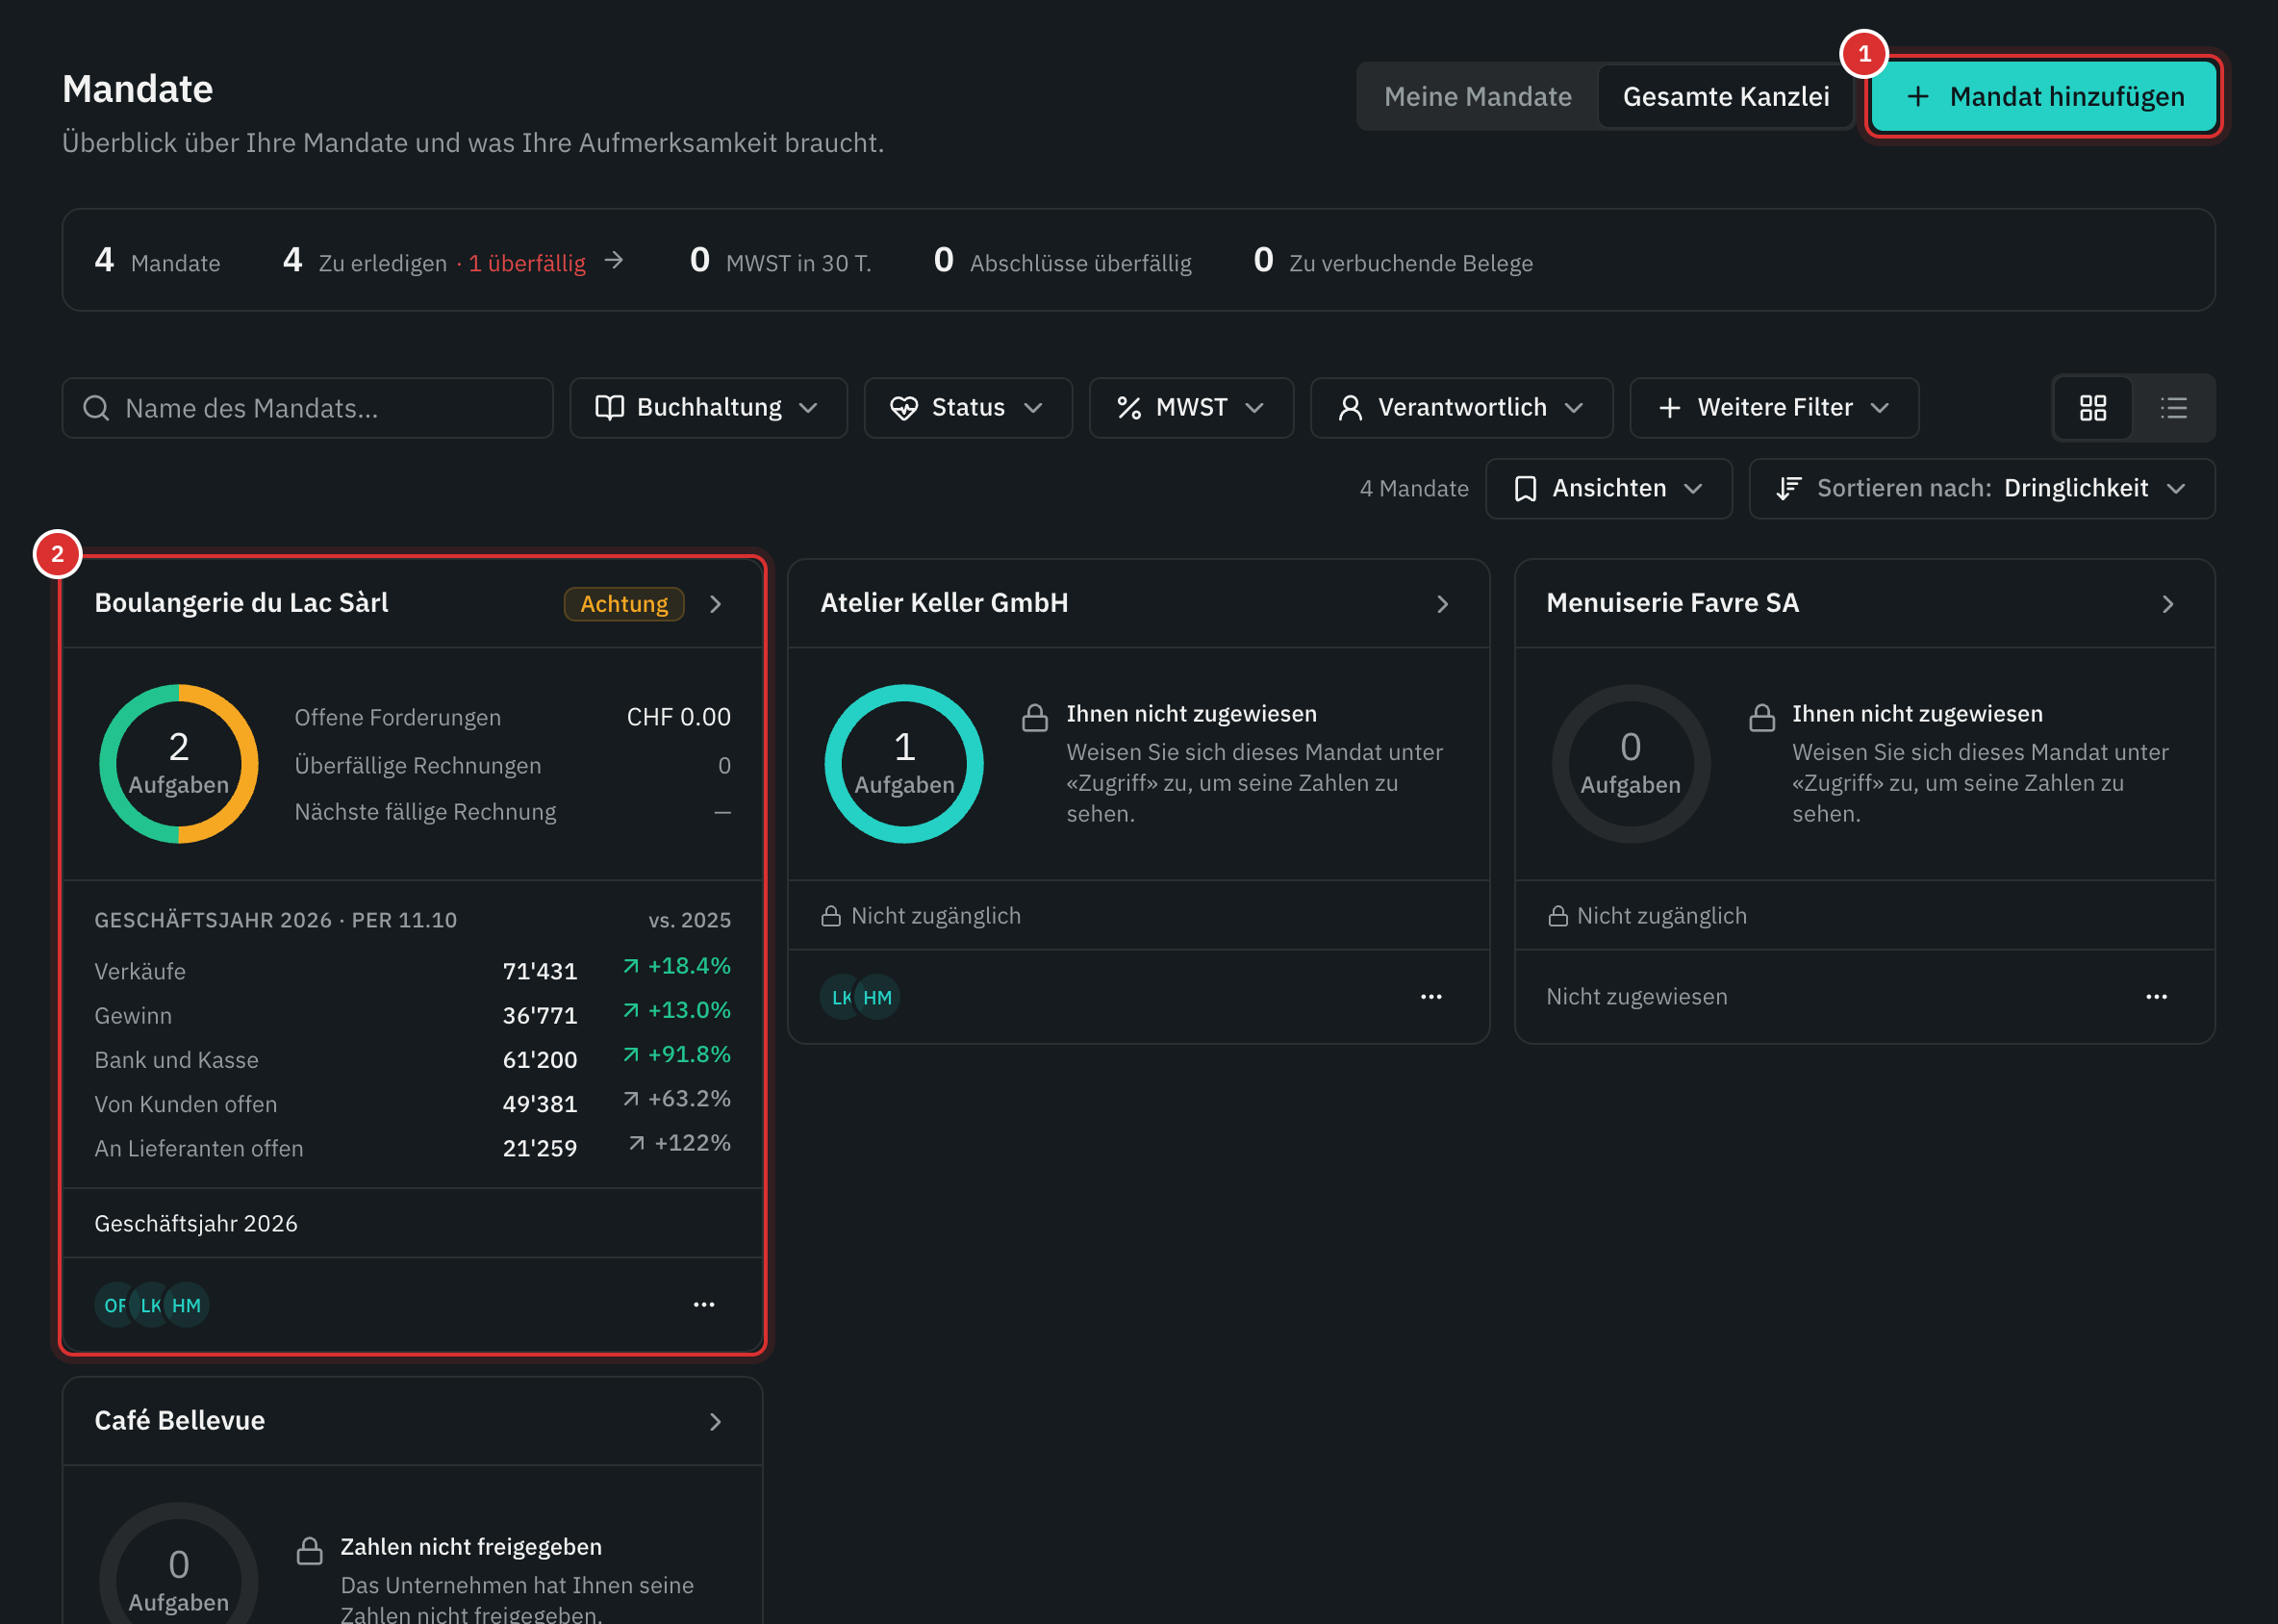
Task: Click the Mandat hinzufügen button
Action: pos(2043,97)
